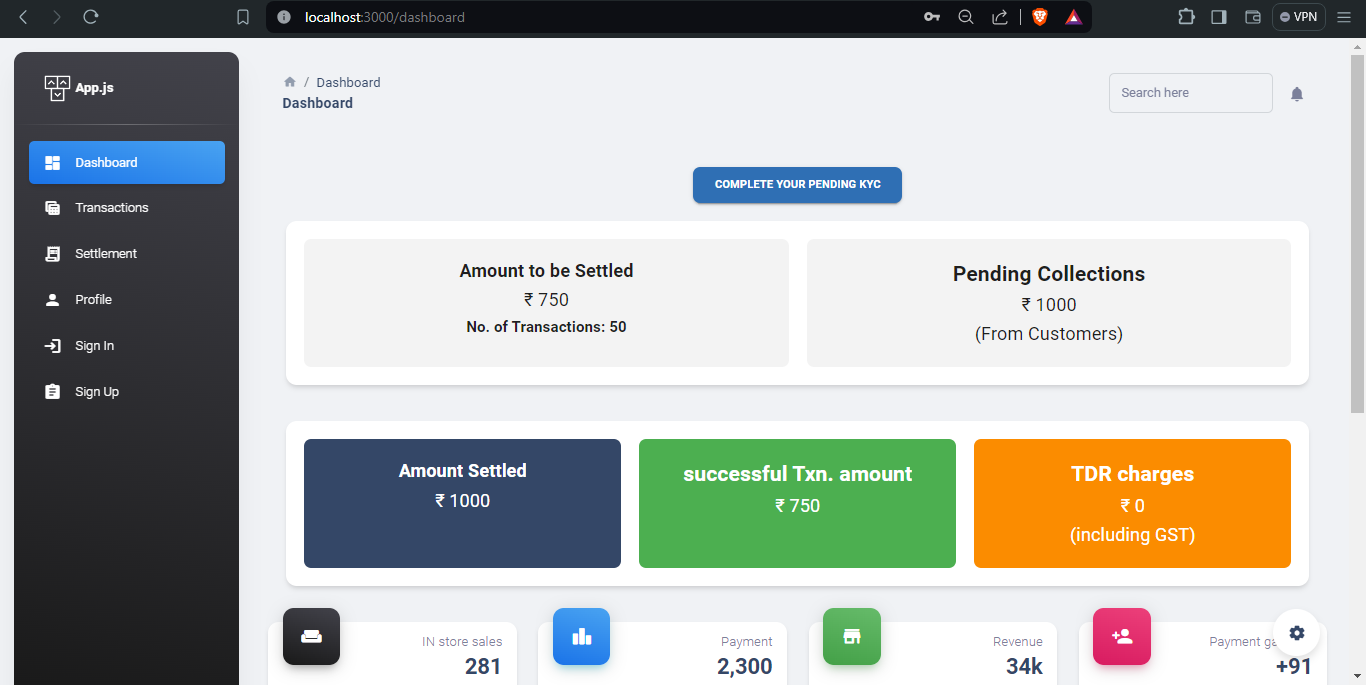The width and height of the screenshot is (1366, 685).
Task: Select Settlement in the sidebar menu
Action: pyautogui.click(x=108, y=253)
